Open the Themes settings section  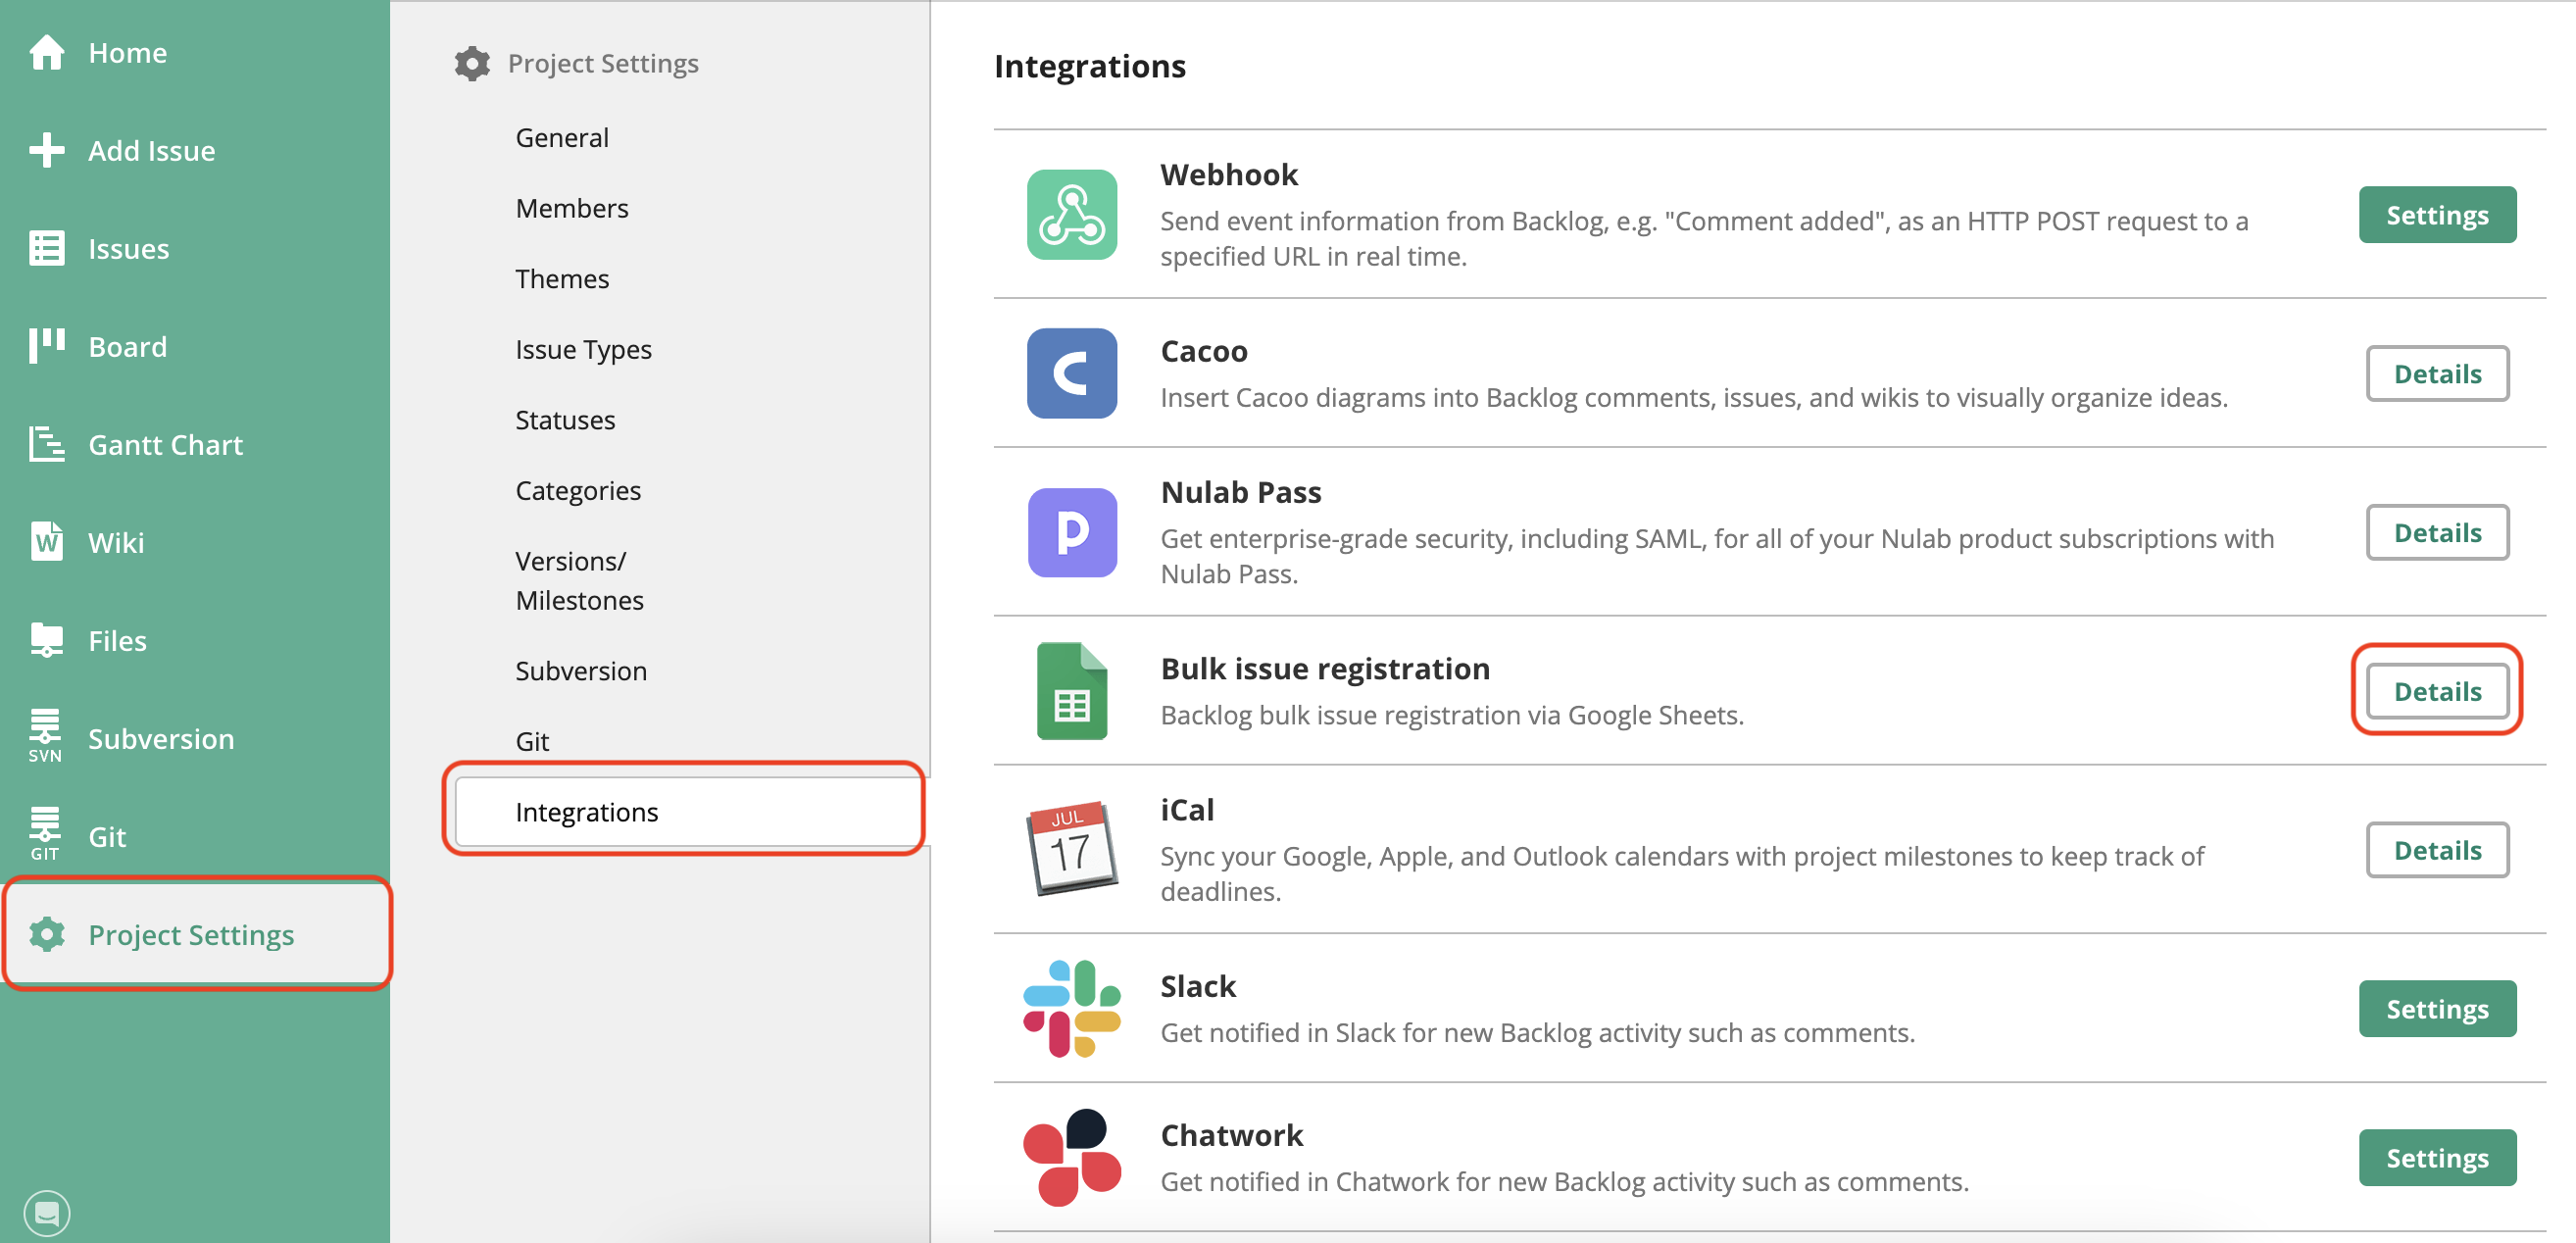(x=562, y=278)
